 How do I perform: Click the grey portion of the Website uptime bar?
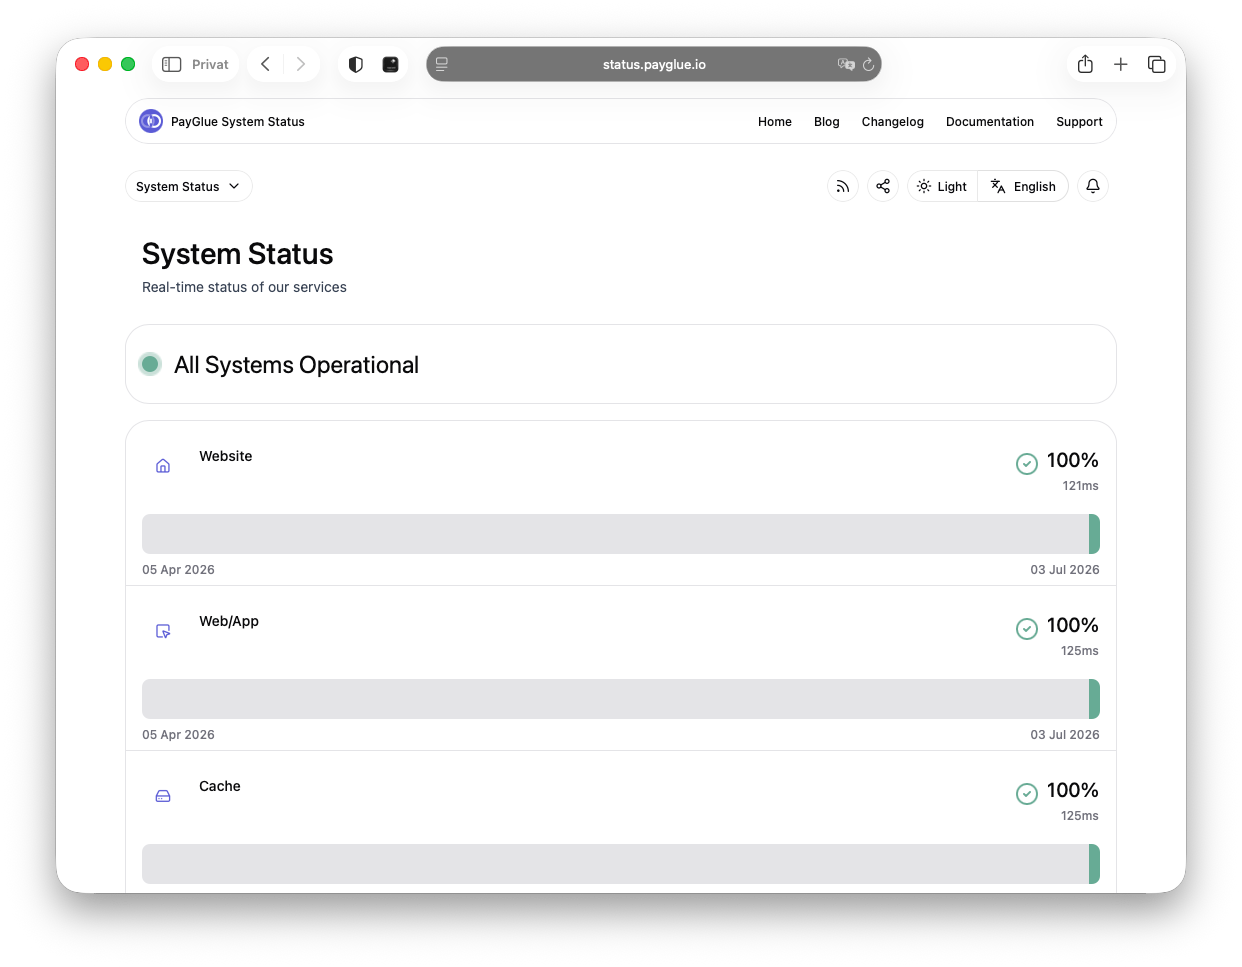pyautogui.click(x=615, y=534)
